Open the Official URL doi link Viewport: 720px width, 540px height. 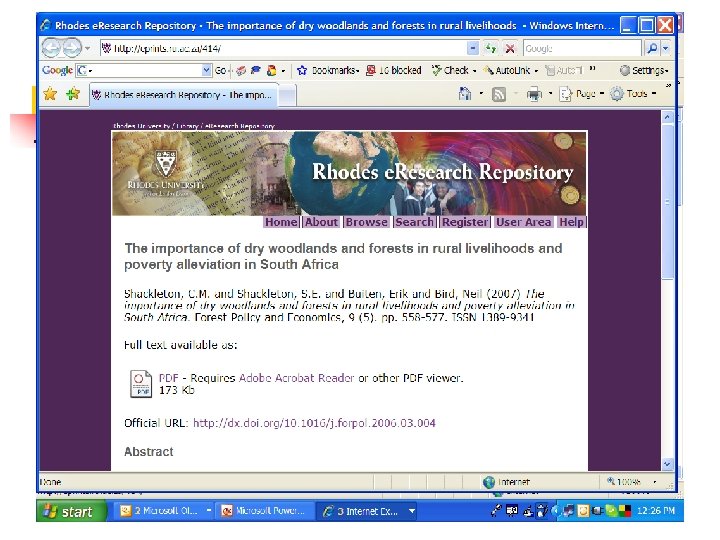tap(314, 423)
